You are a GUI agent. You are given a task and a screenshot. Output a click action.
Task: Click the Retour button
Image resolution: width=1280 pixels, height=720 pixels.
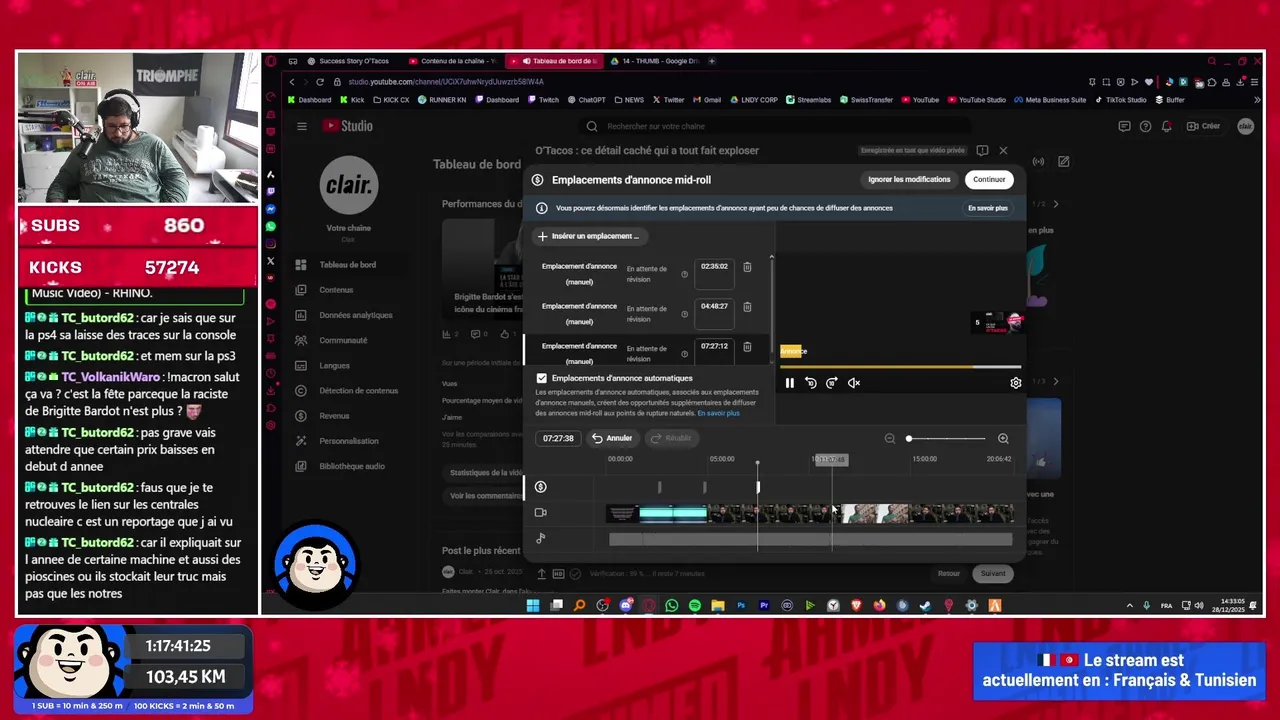[x=949, y=574]
